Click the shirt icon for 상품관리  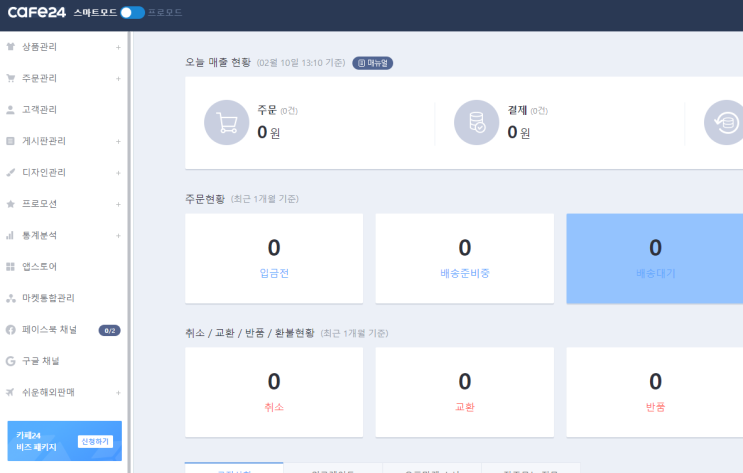coord(10,46)
